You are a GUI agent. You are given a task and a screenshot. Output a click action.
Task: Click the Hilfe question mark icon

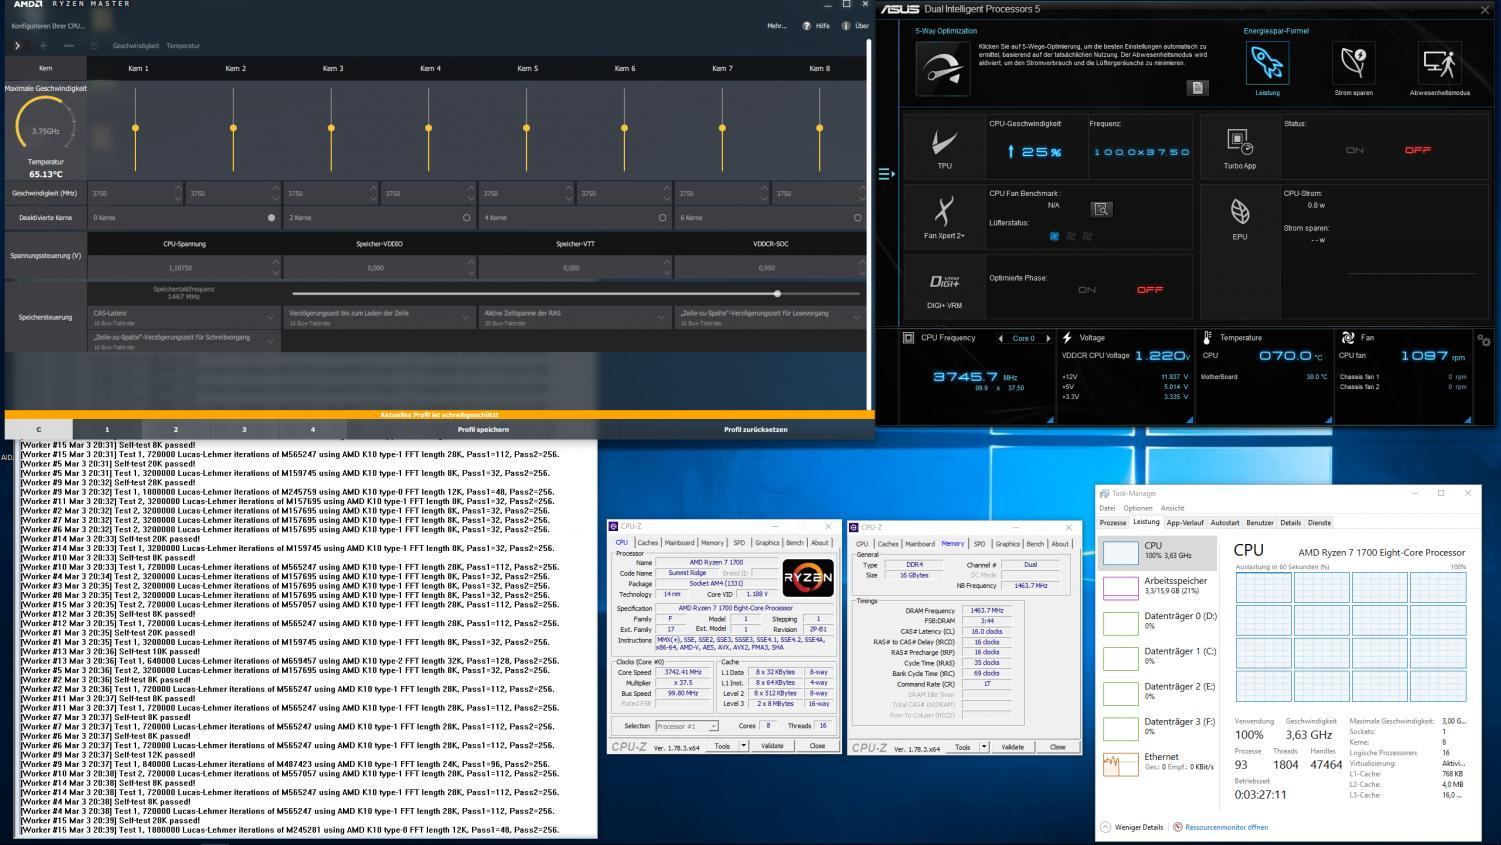(807, 26)
